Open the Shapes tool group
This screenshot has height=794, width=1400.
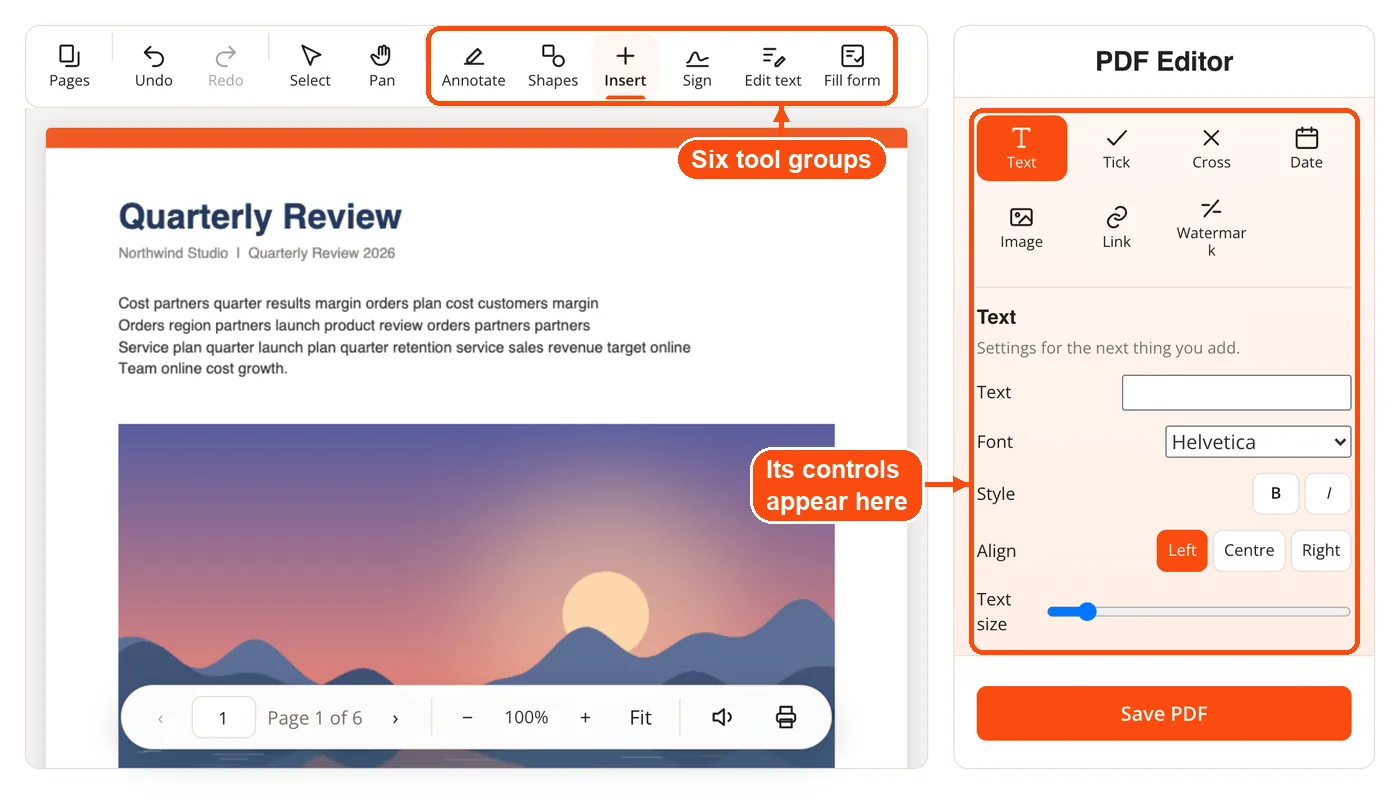pyautogui.click(x=553, y=66)
